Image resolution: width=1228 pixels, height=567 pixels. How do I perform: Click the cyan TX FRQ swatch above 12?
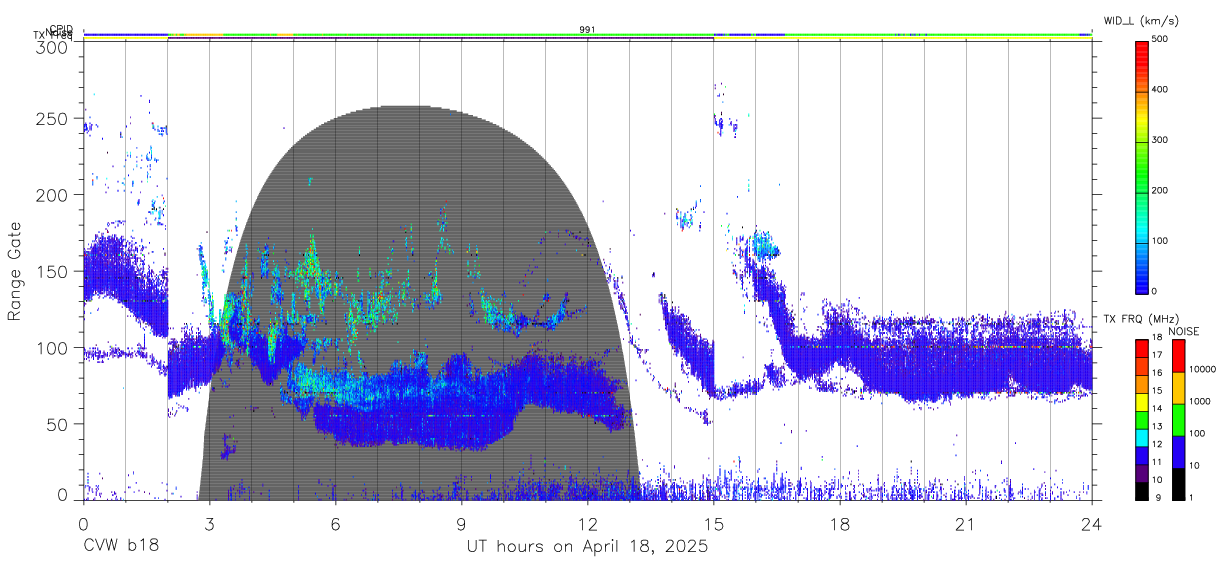[1141, 437]
